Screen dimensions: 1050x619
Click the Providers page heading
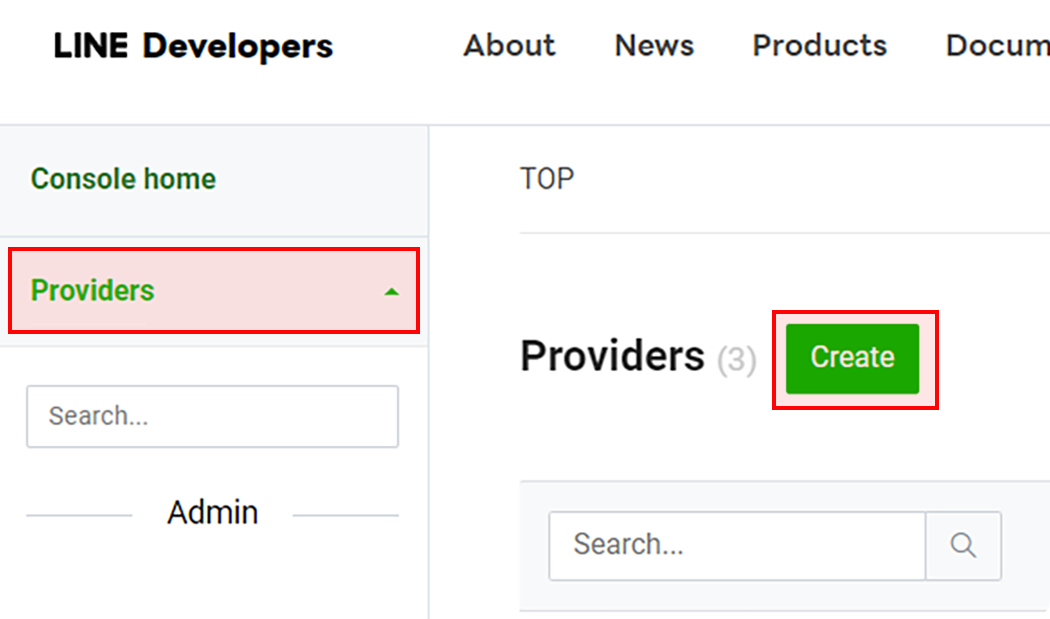612,357
